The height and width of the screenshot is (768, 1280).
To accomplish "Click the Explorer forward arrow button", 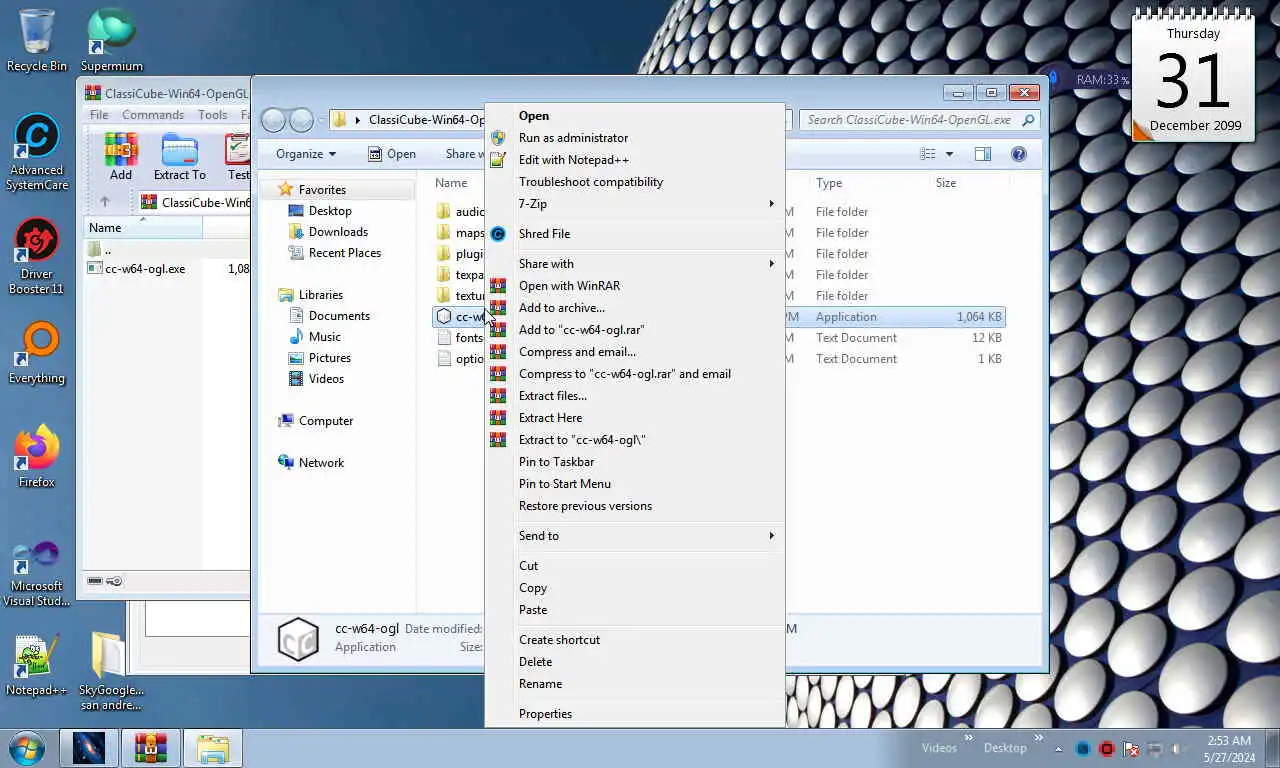I will tap(301, 120).
